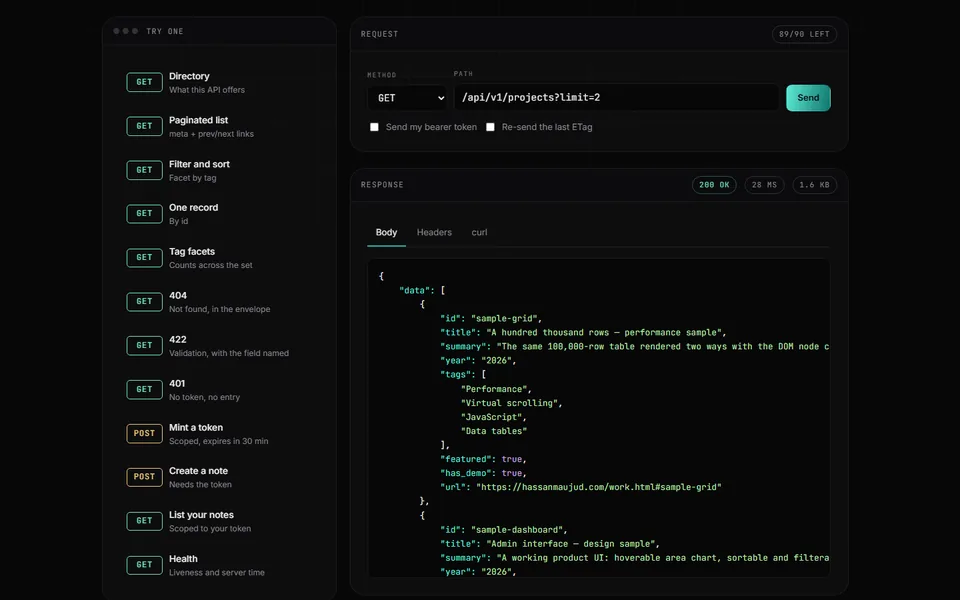Screen dimensions: 960x600
Task: Click the "Data tables" tag in response
Action: pyautogui.click(x=493, y=431)
